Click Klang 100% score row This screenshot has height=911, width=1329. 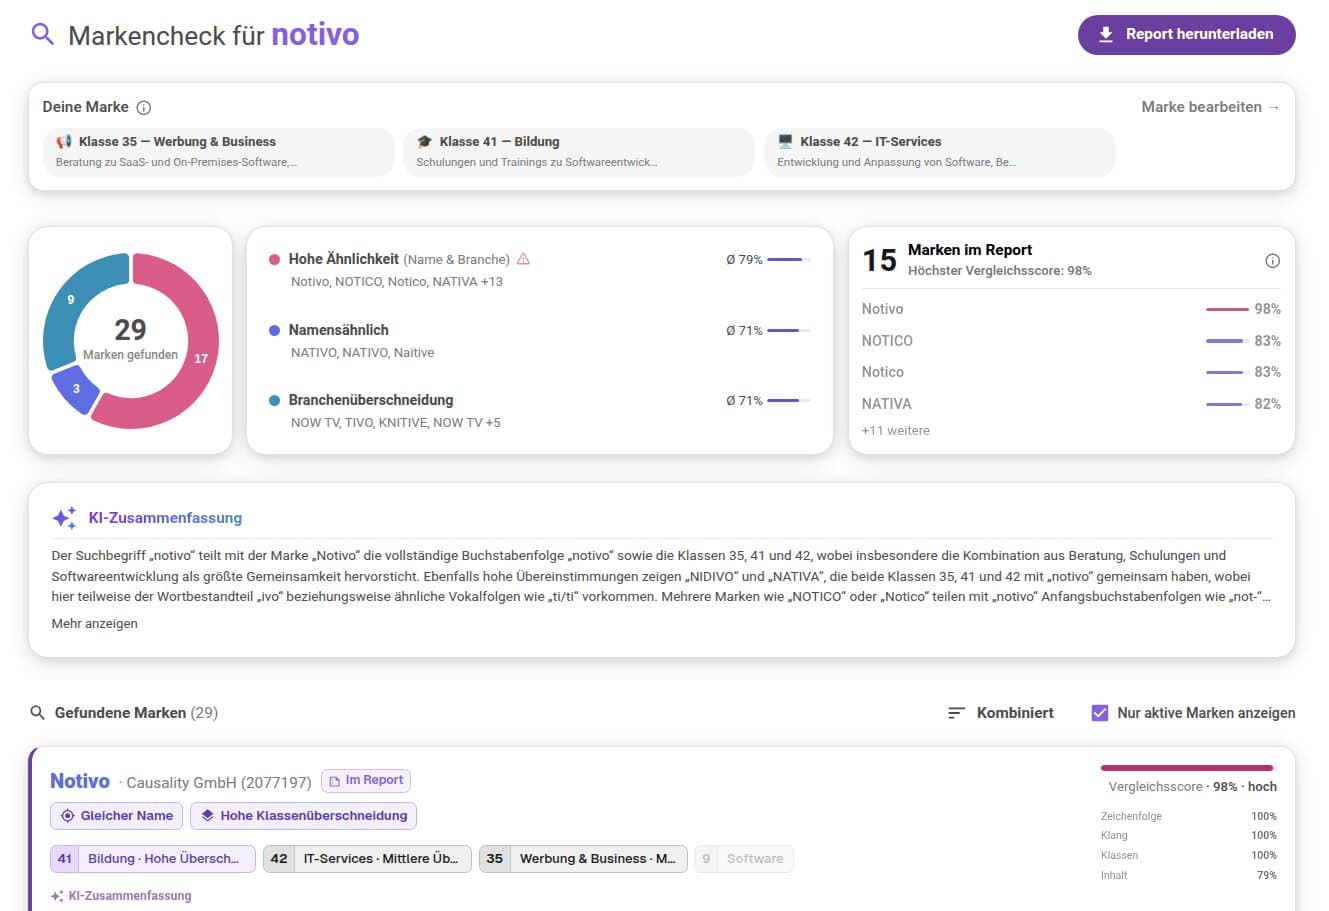(1188, 835)
